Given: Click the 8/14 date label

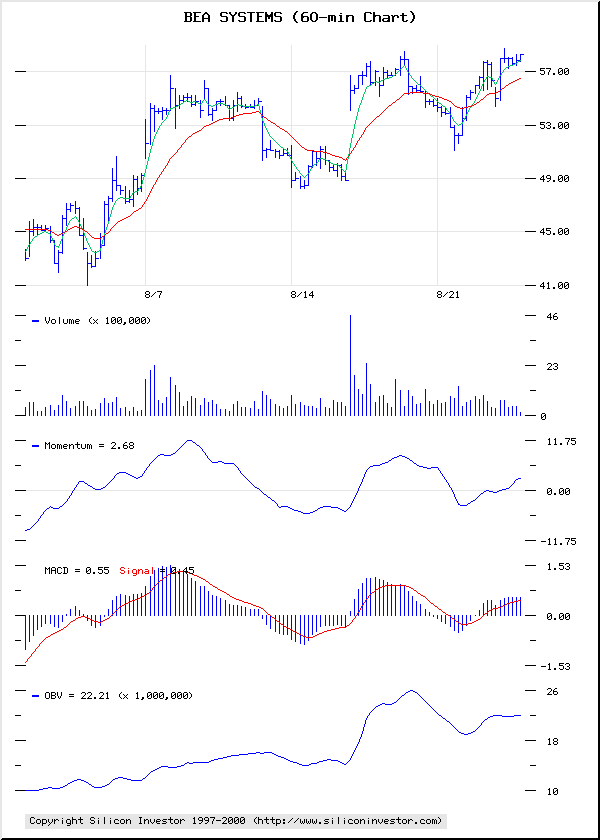Looking at the screenshot, I should point(302,295).
